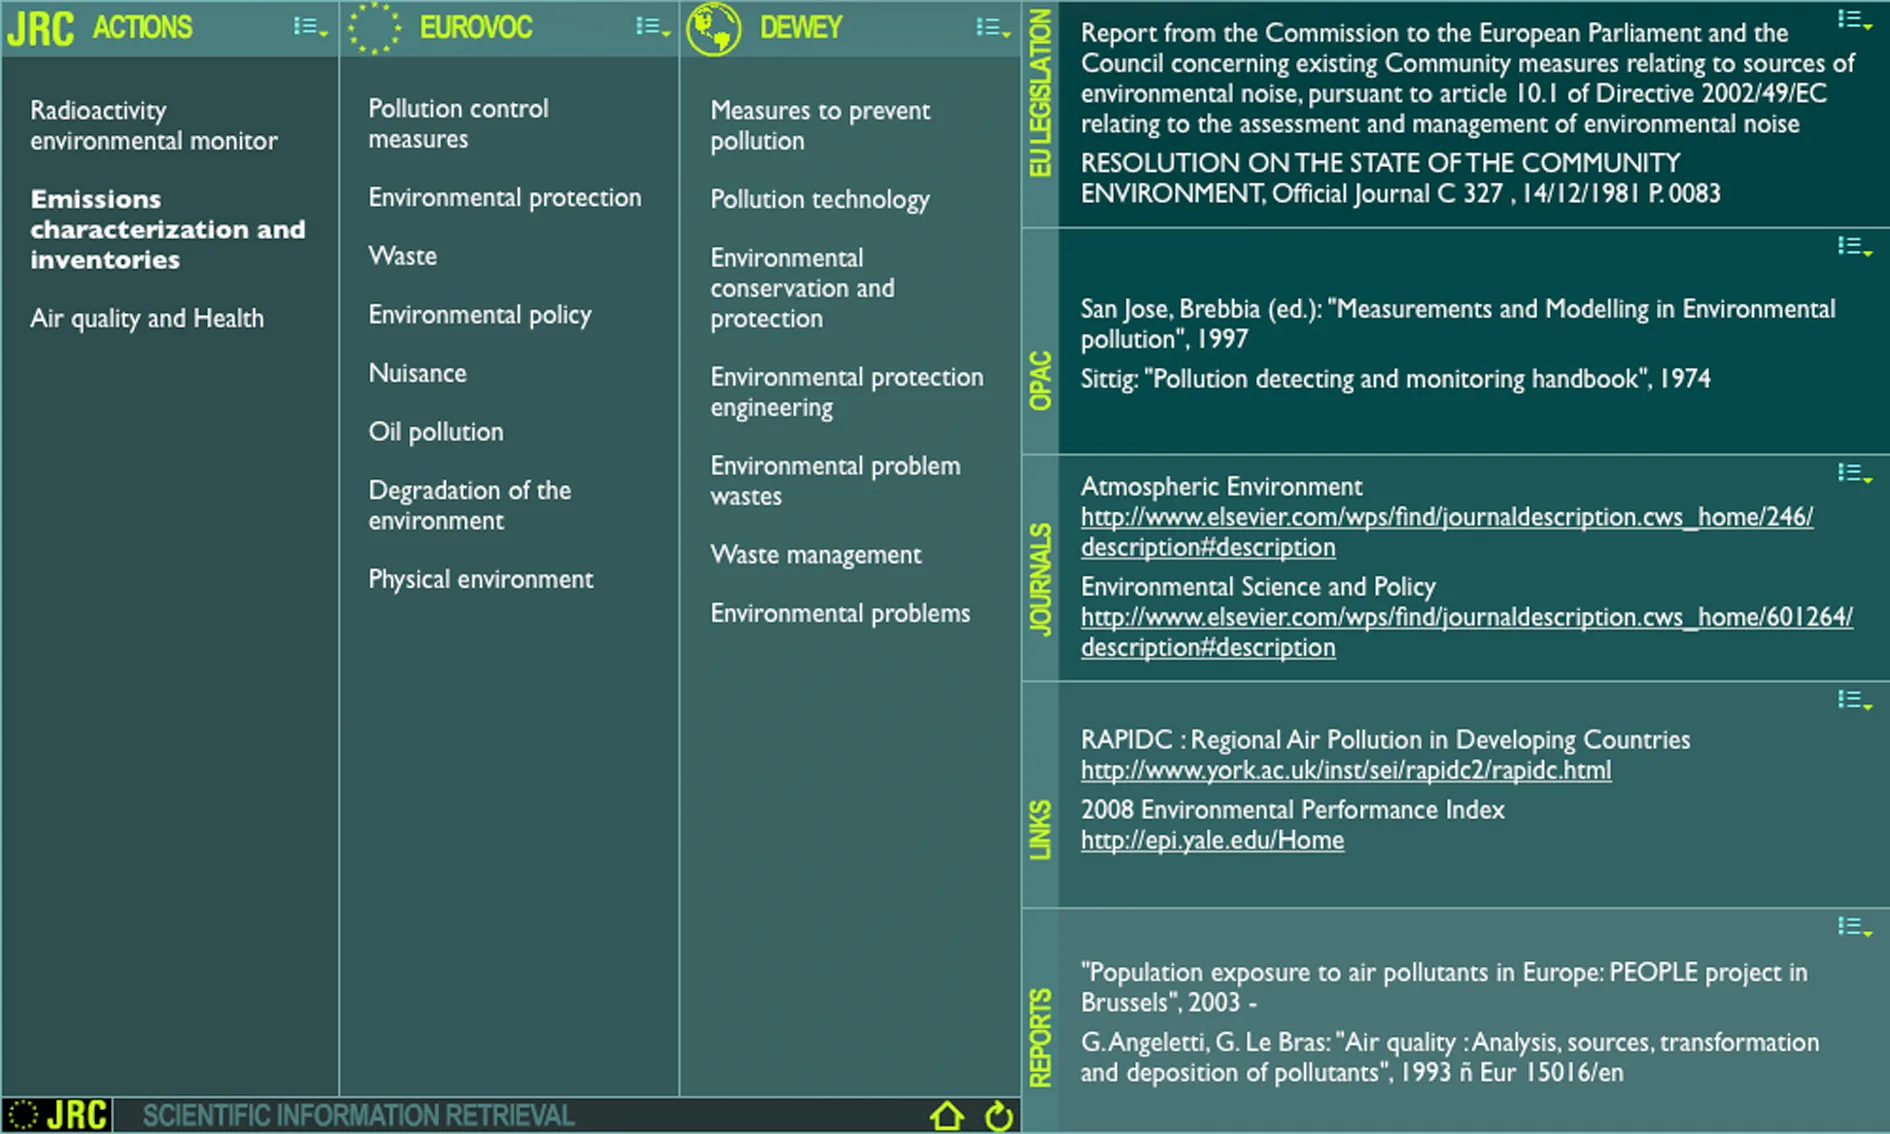Click the Home icon in the bottom bar

pos(947,1116)
